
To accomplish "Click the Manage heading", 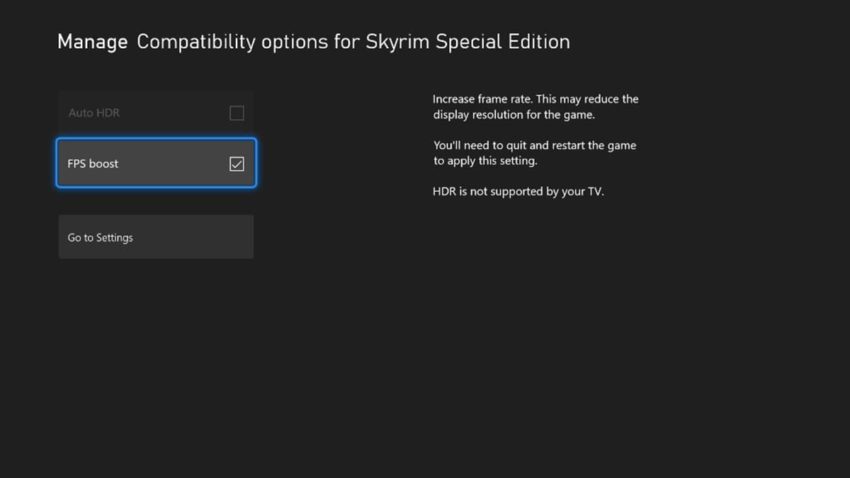I will point(92,42).
